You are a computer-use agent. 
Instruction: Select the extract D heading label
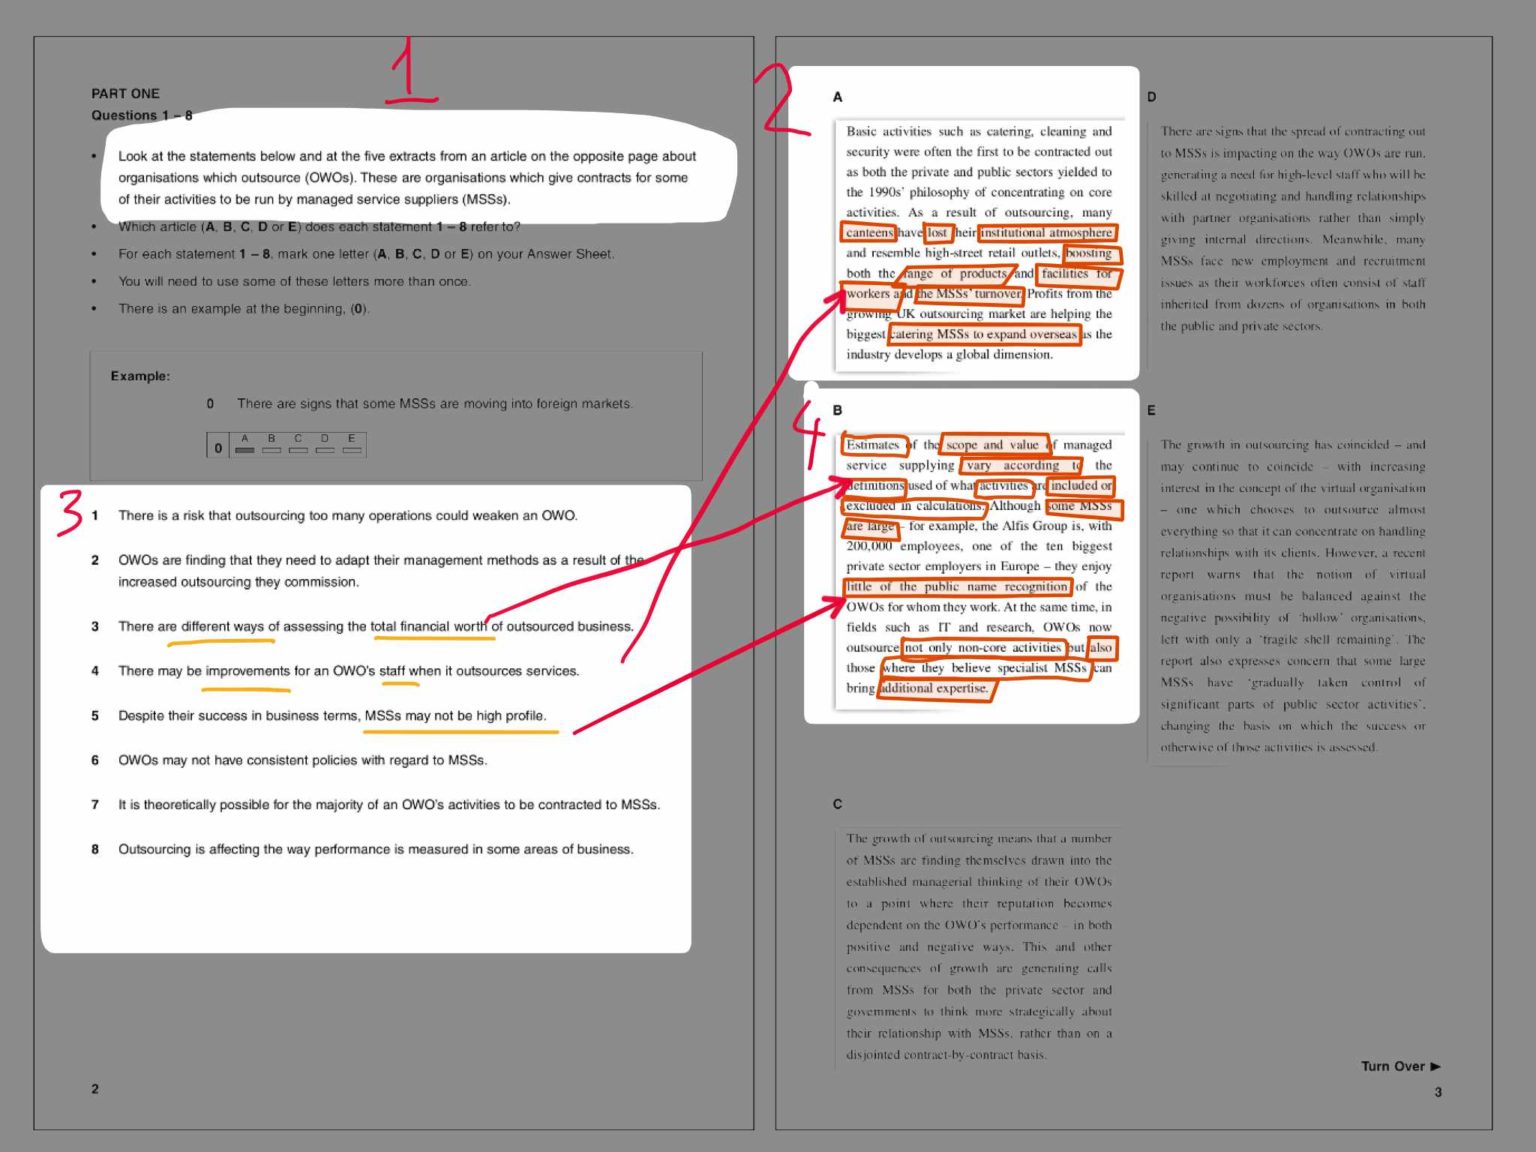coord(1151,97)
